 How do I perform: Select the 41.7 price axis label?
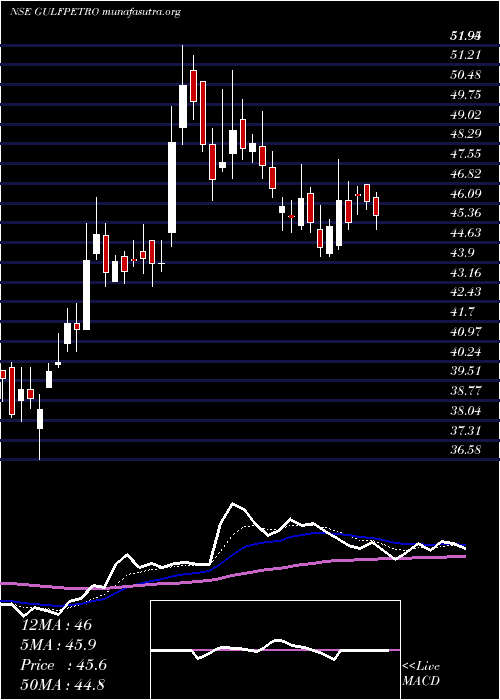[x=462, y=312]
